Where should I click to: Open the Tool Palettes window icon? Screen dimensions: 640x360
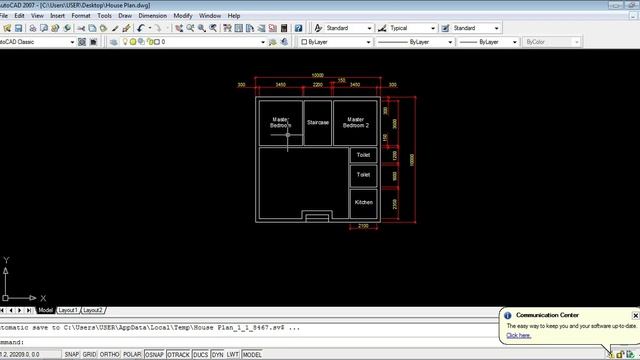click(250, 28)
